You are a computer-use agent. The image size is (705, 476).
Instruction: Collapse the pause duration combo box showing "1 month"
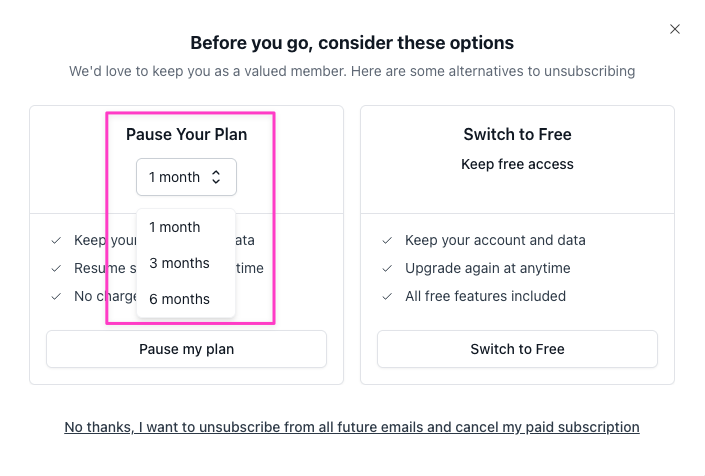(186, 177)
